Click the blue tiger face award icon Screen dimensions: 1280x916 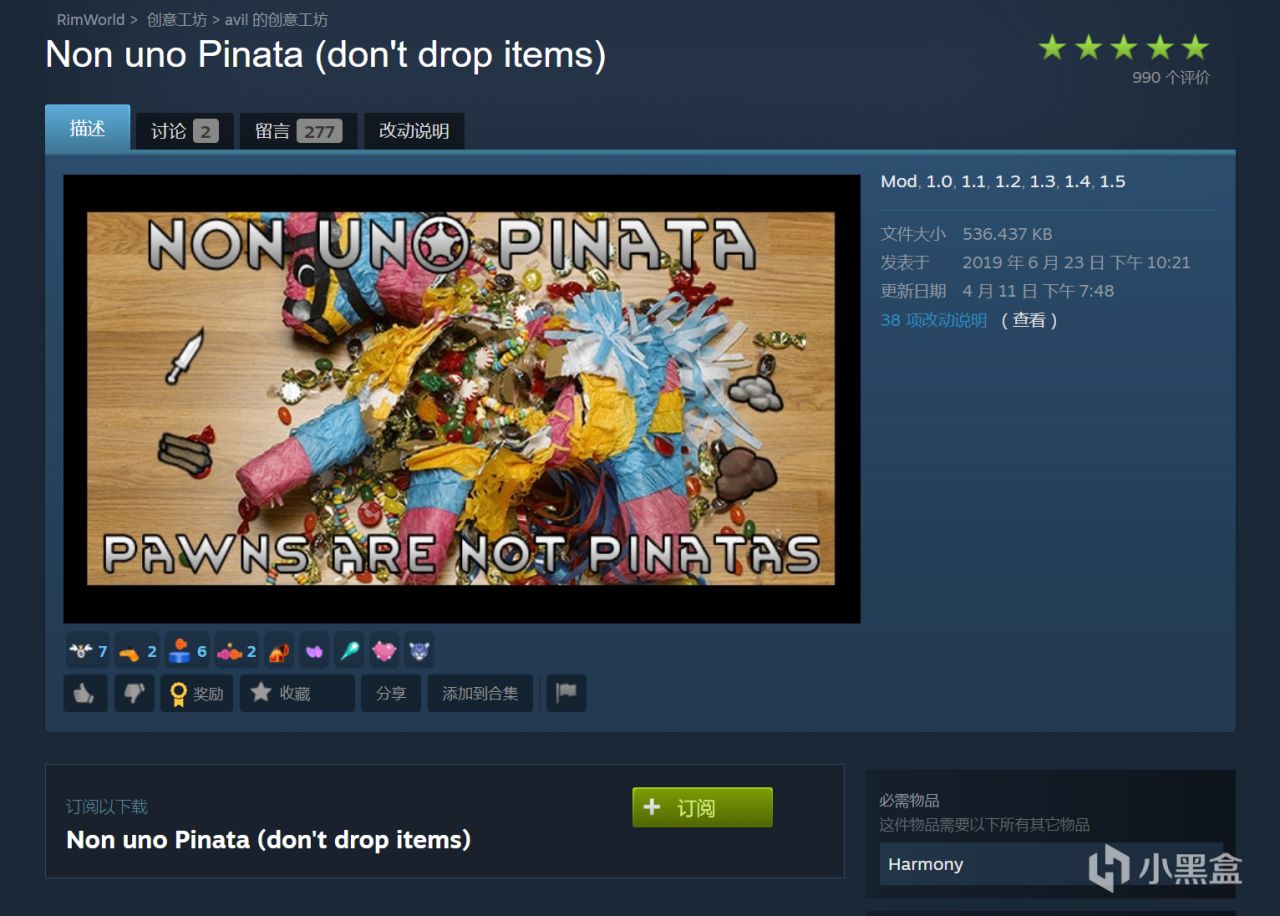coord(419,651)
